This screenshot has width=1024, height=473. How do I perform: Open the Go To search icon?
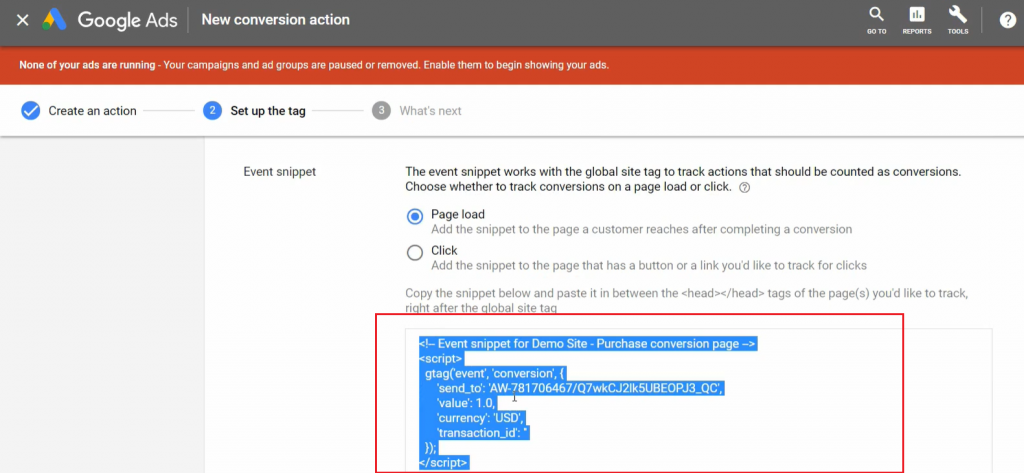pyautogui.click(x=876, y=20)
